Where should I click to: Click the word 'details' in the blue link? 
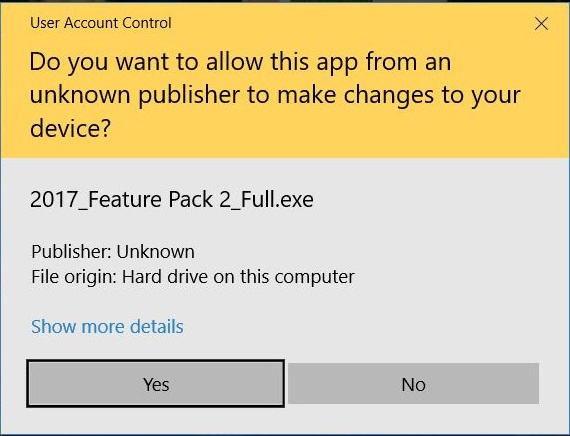click(x=157, y=326)
